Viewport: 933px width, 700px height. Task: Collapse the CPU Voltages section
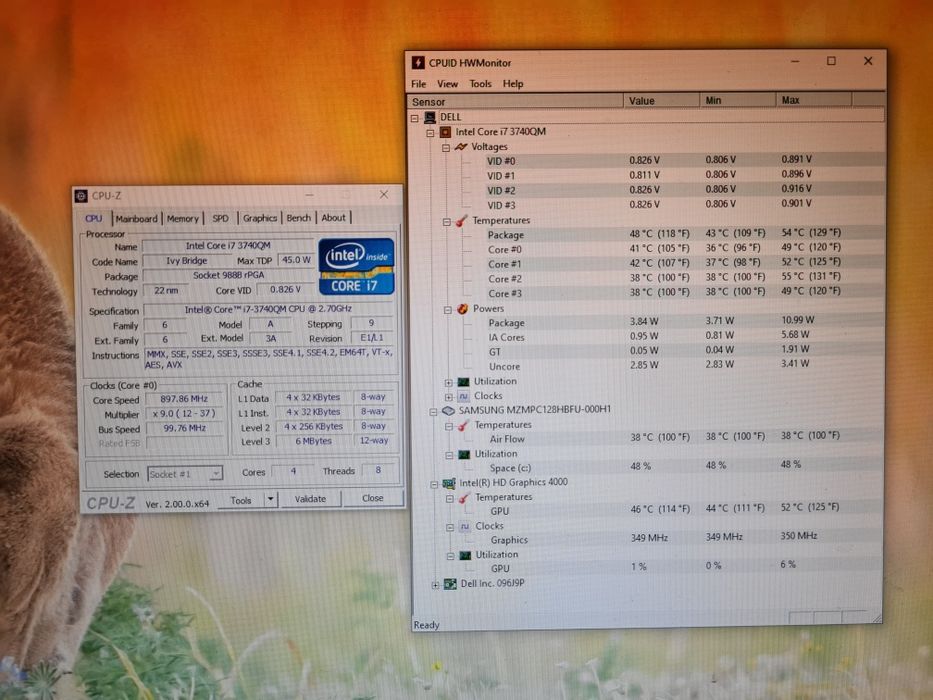[446, 148]
